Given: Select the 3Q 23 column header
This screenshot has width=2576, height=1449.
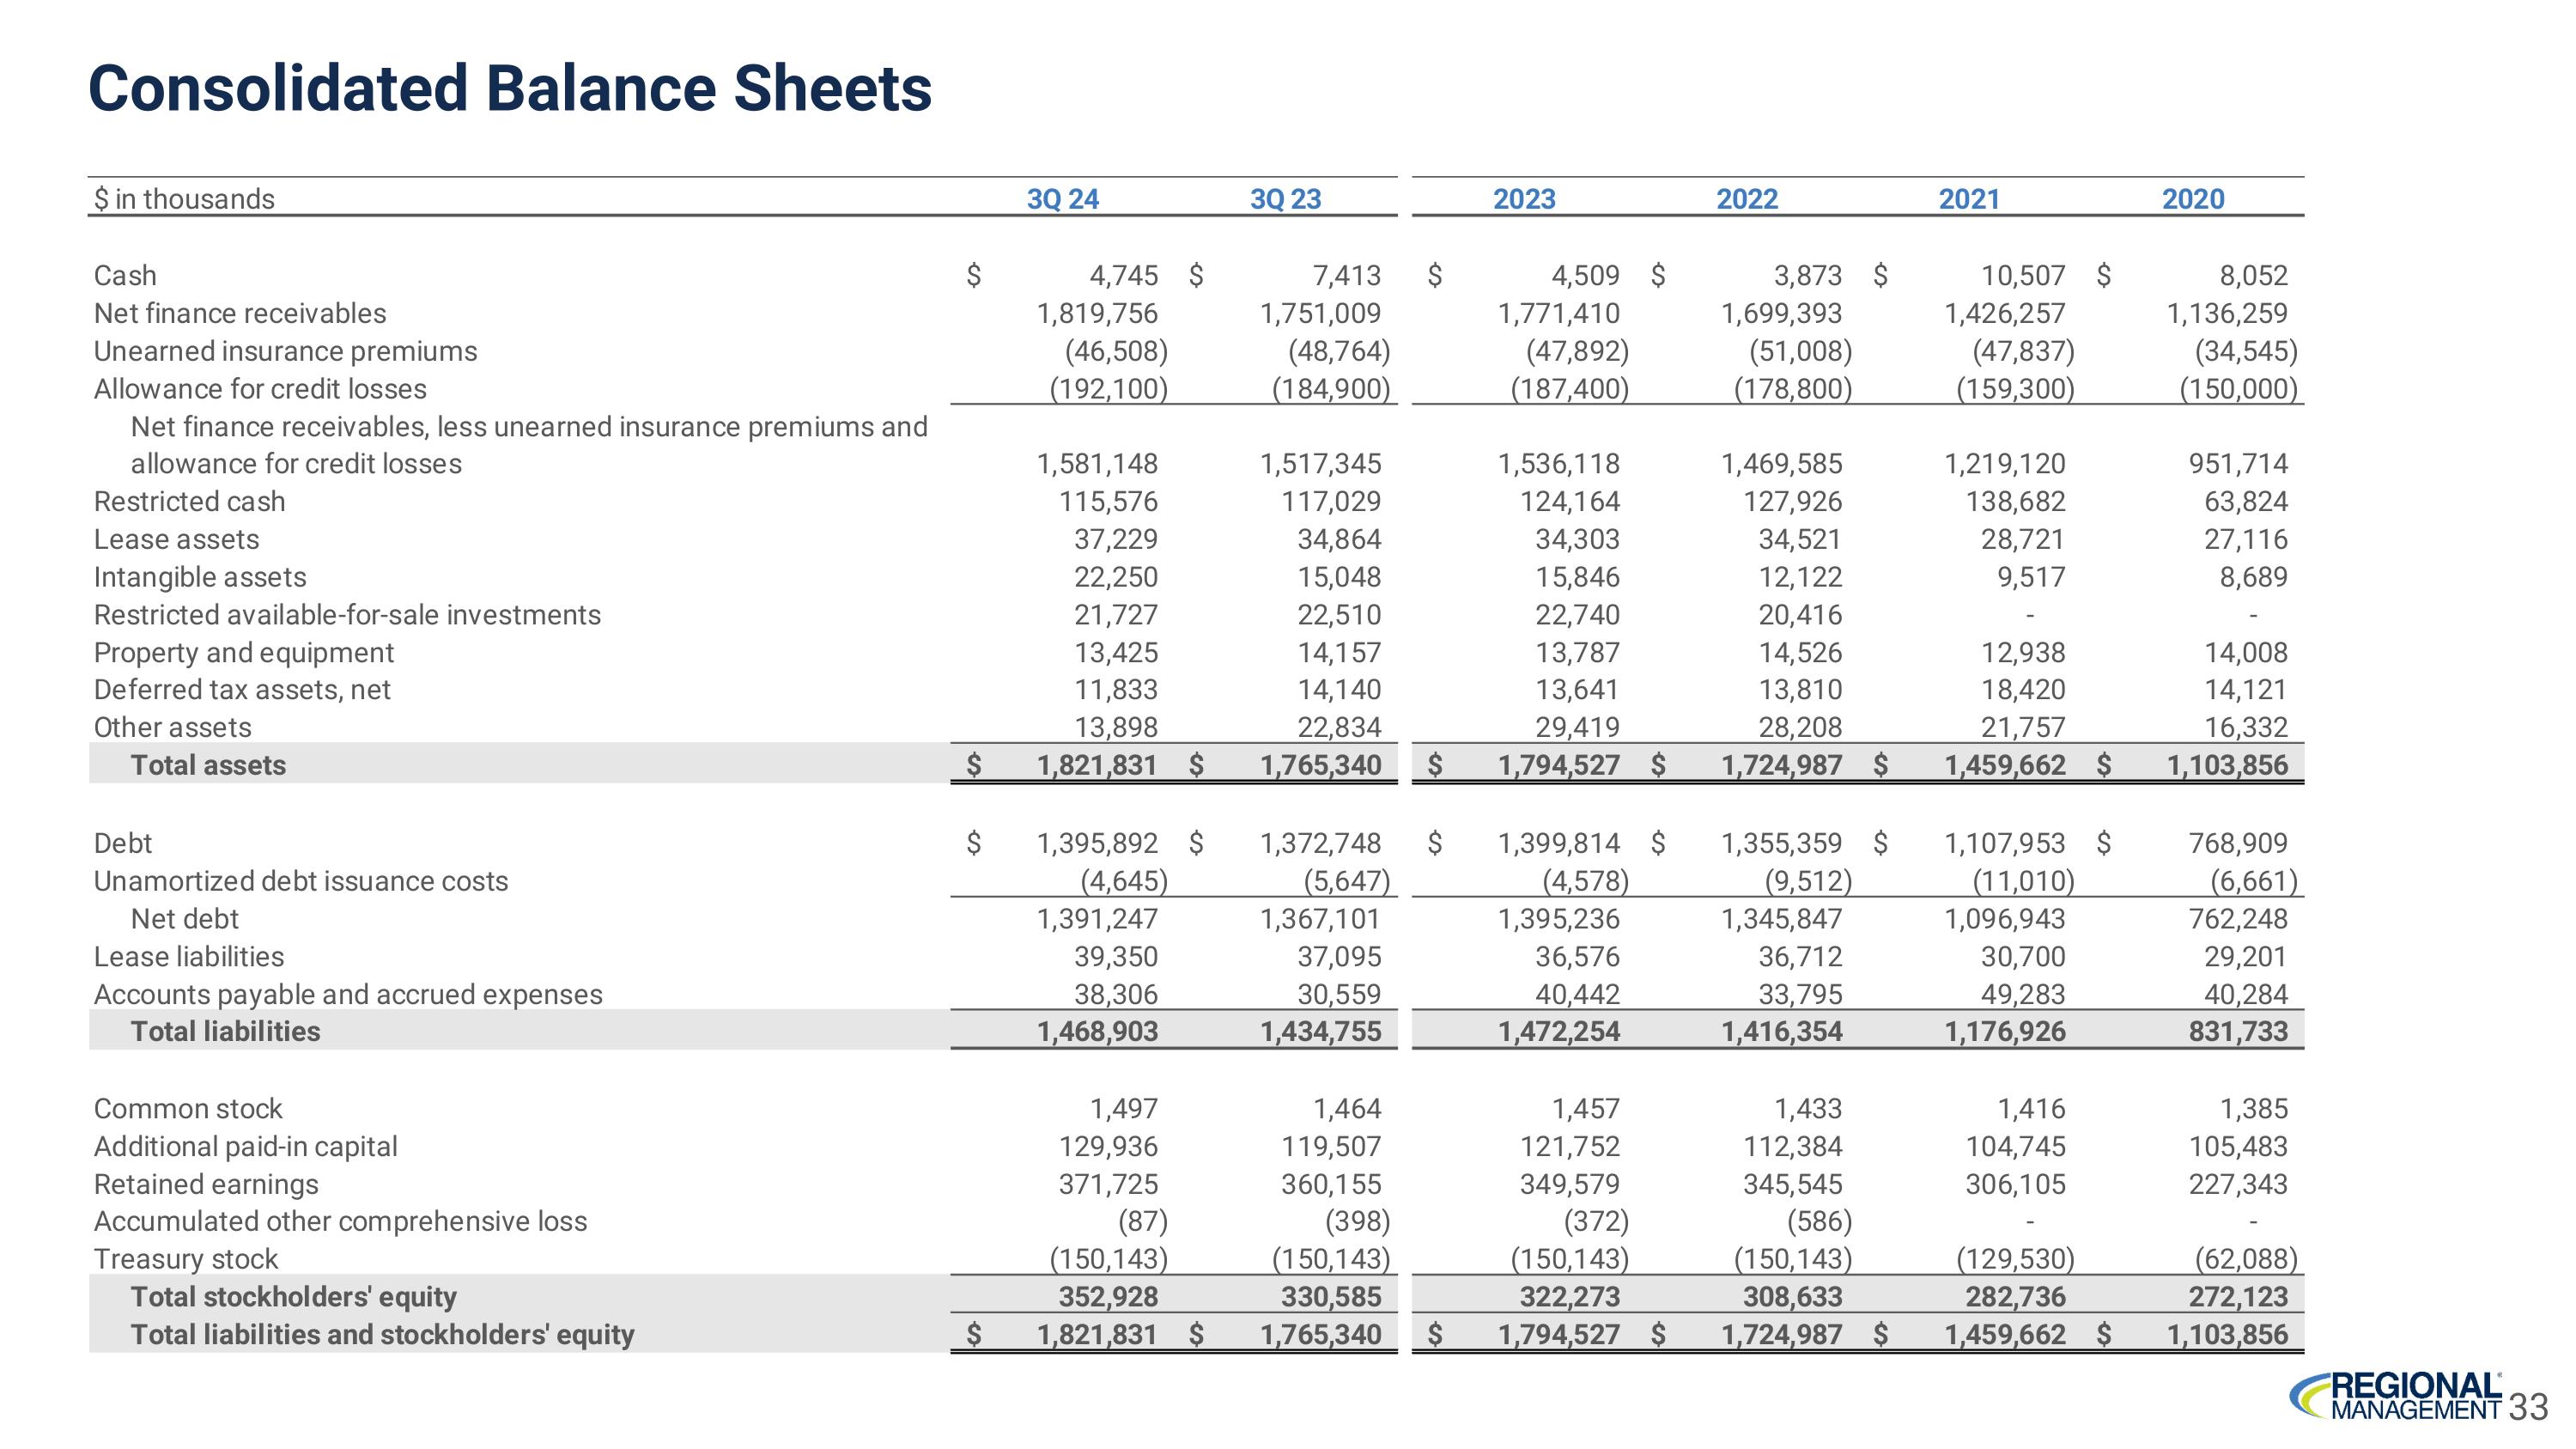Looking at the screenshot, I should (1285, 199).
